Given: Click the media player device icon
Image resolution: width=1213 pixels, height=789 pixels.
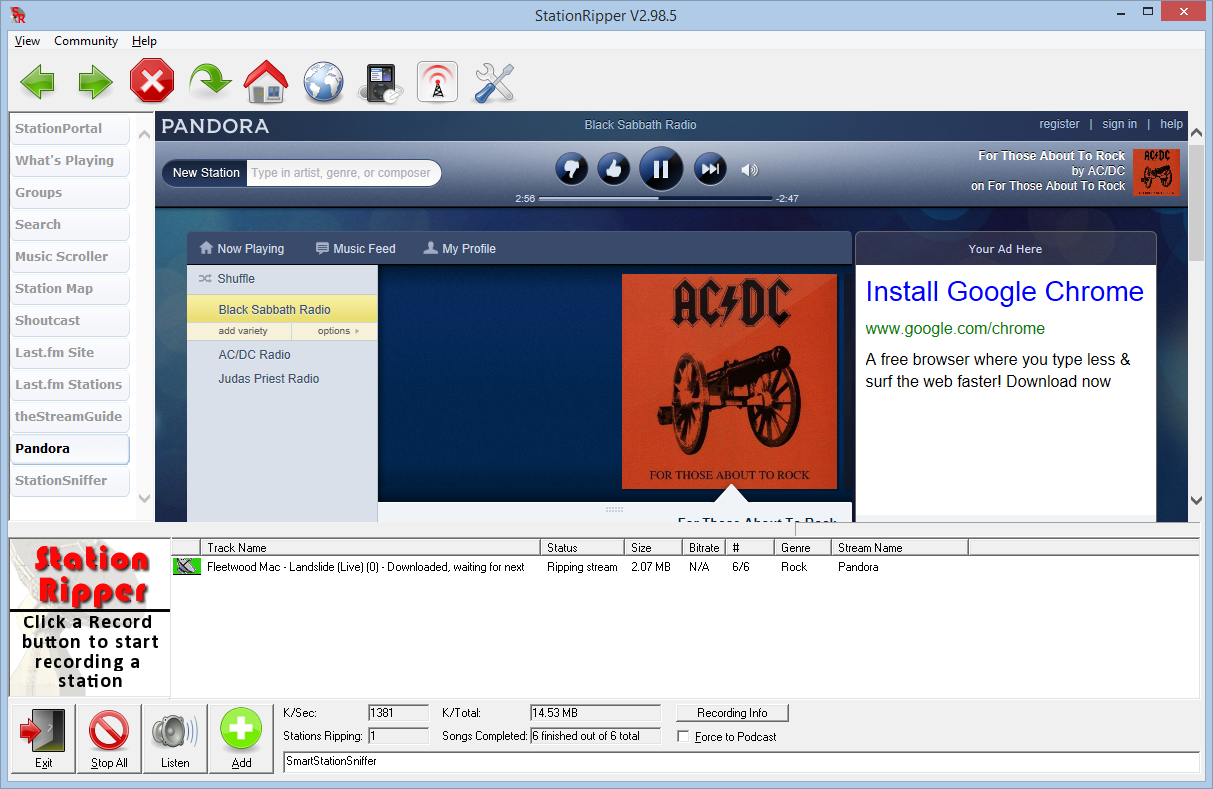Looking at the screenshot, I should click(381, 83).
